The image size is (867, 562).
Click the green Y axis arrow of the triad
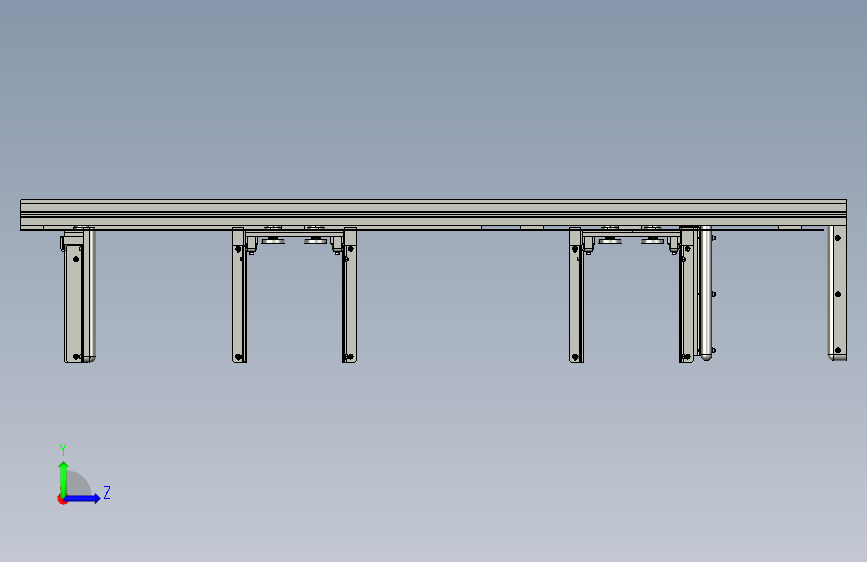click(x=64, y=478)
